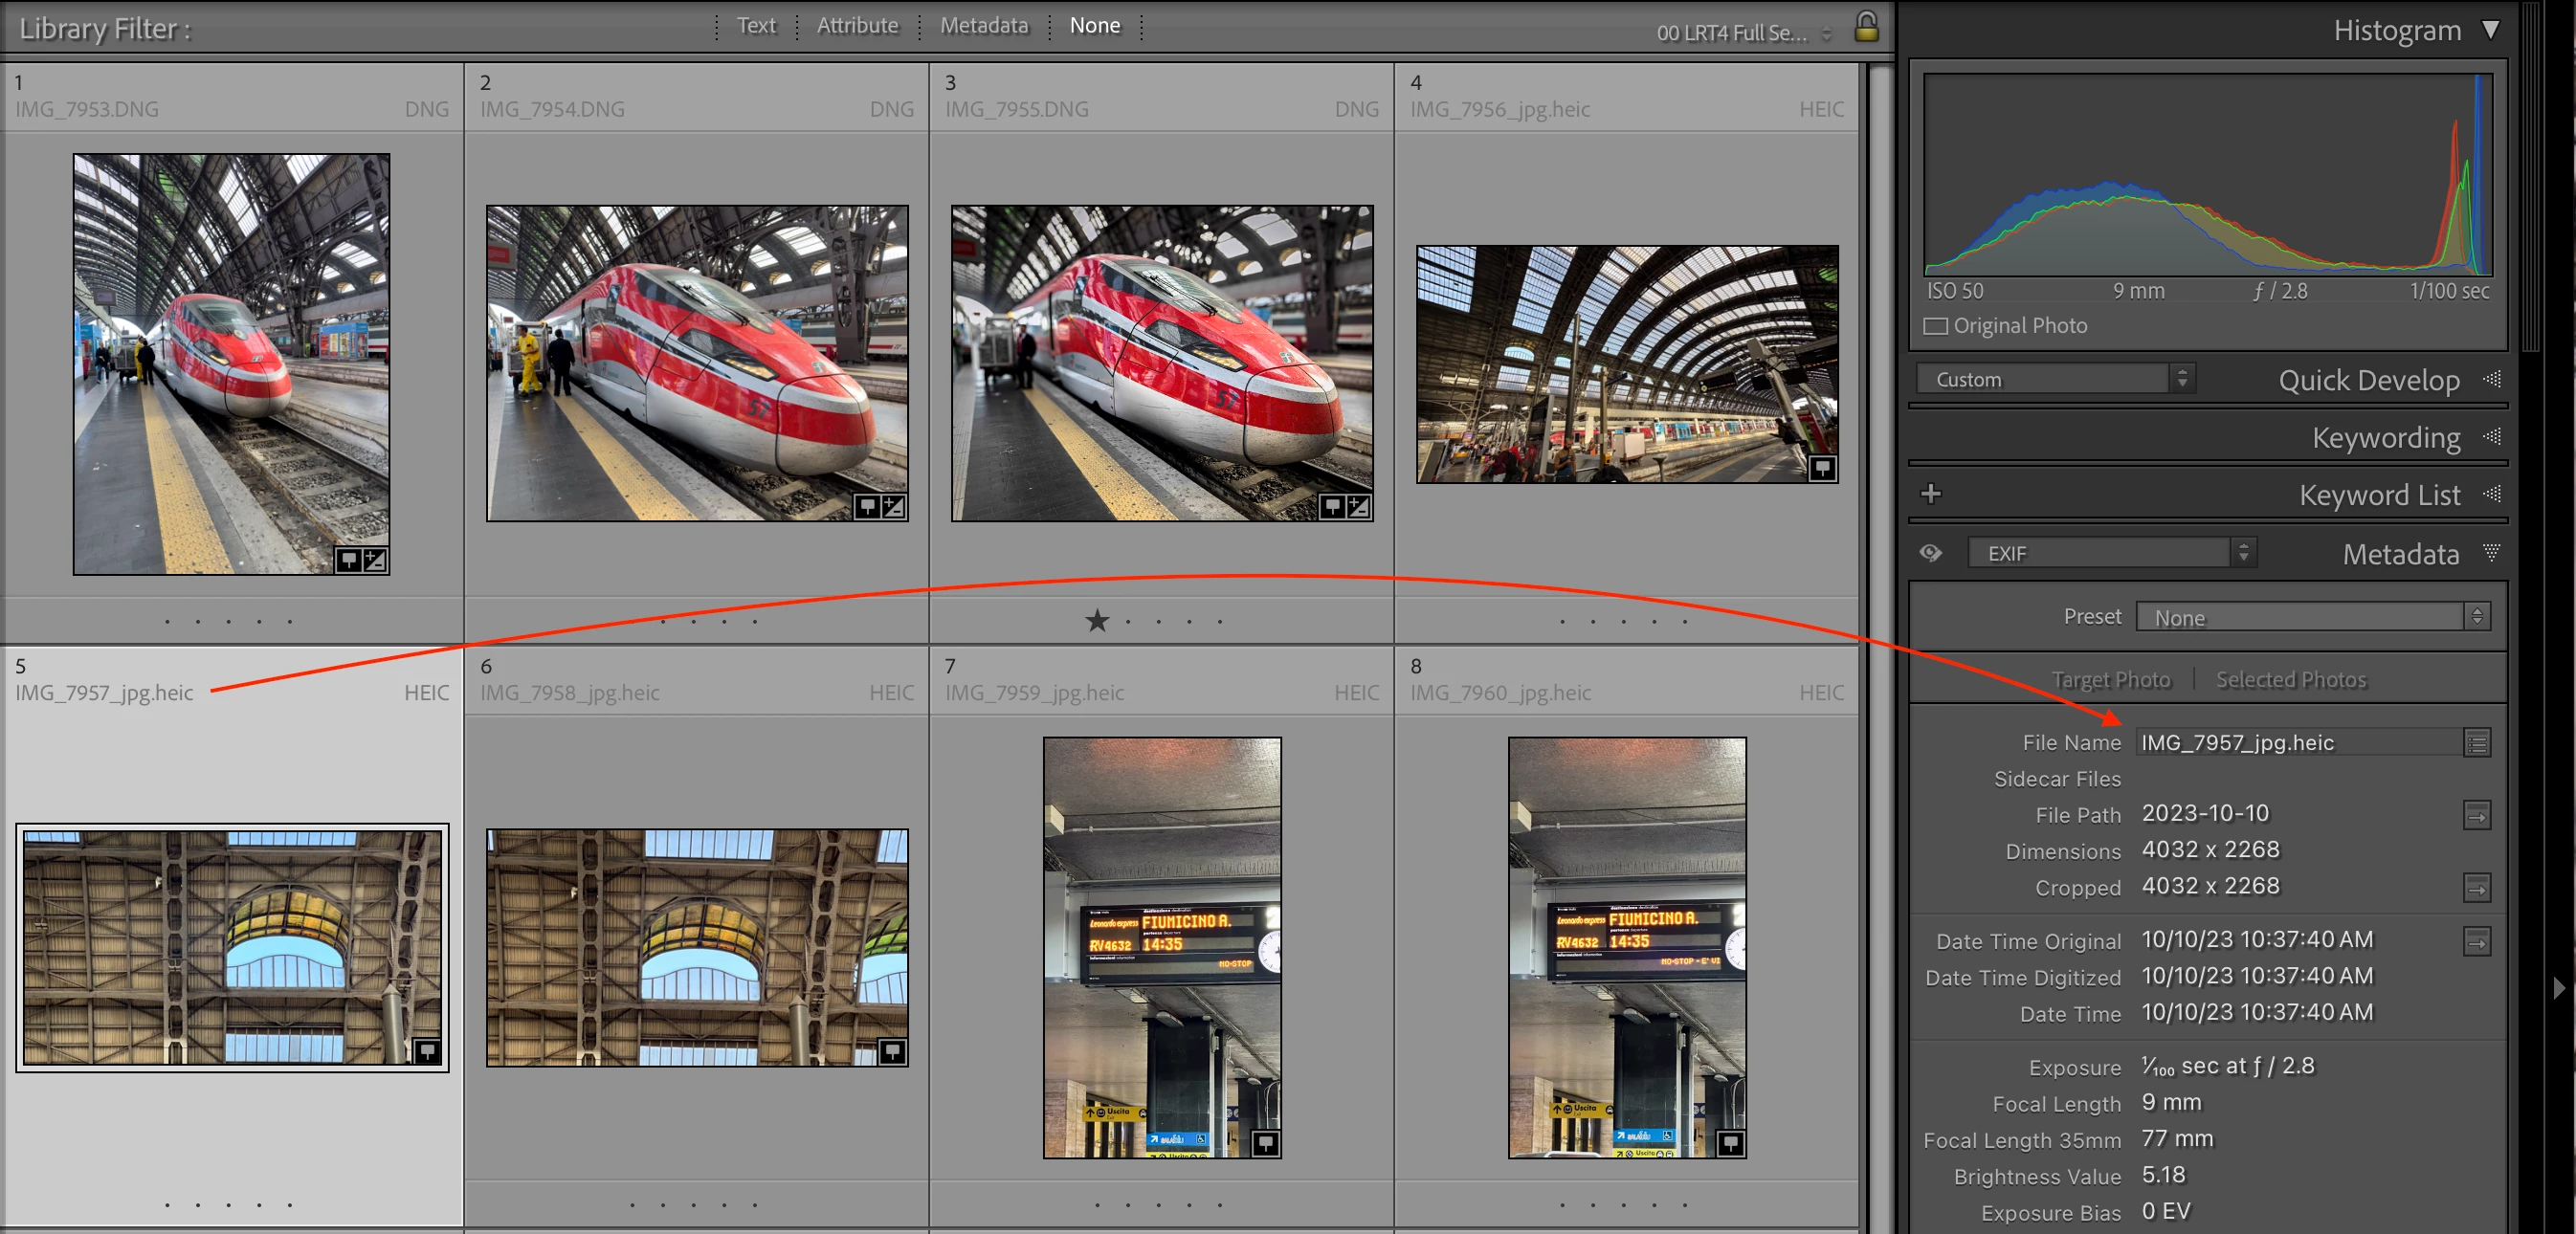Click the plus icon beside Keyword List

(1931, 494)
